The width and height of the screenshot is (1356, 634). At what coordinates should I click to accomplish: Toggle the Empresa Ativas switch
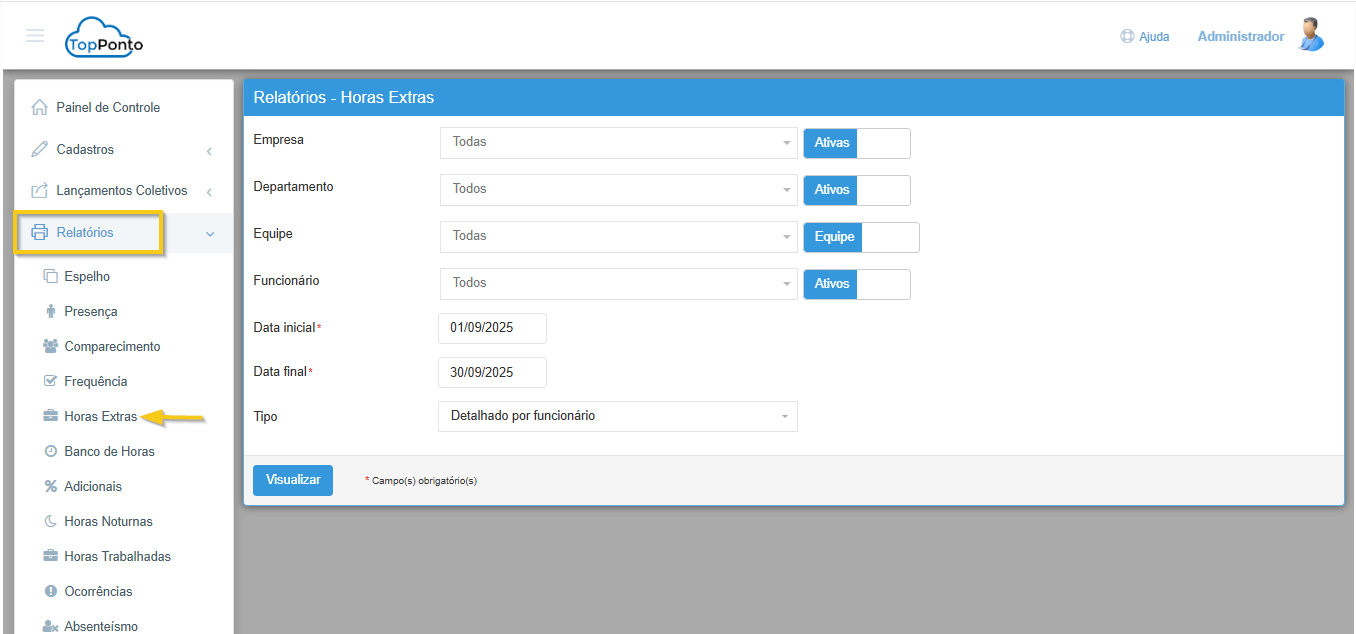(x=857, y=143)
